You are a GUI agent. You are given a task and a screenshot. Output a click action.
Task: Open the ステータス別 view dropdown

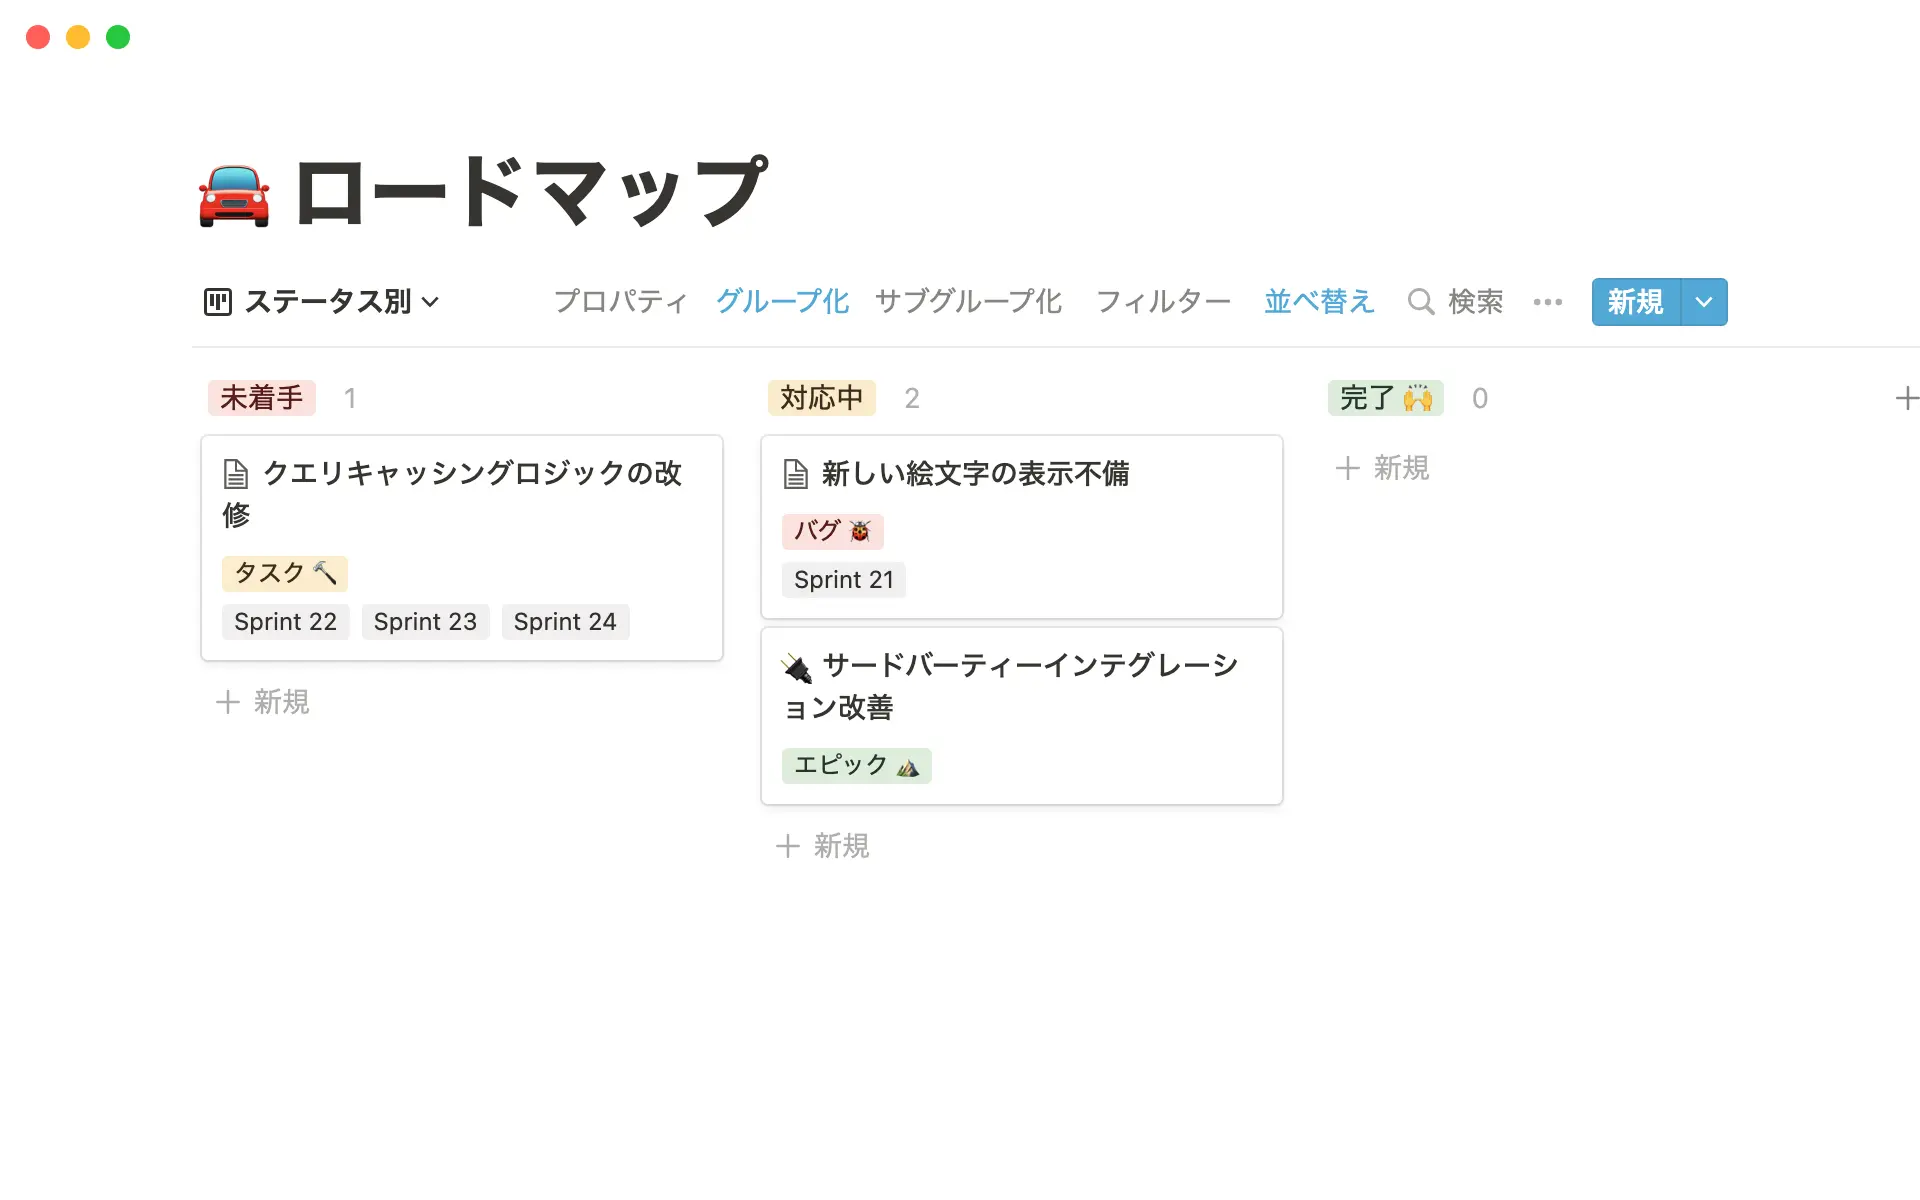tap(430, 301)
